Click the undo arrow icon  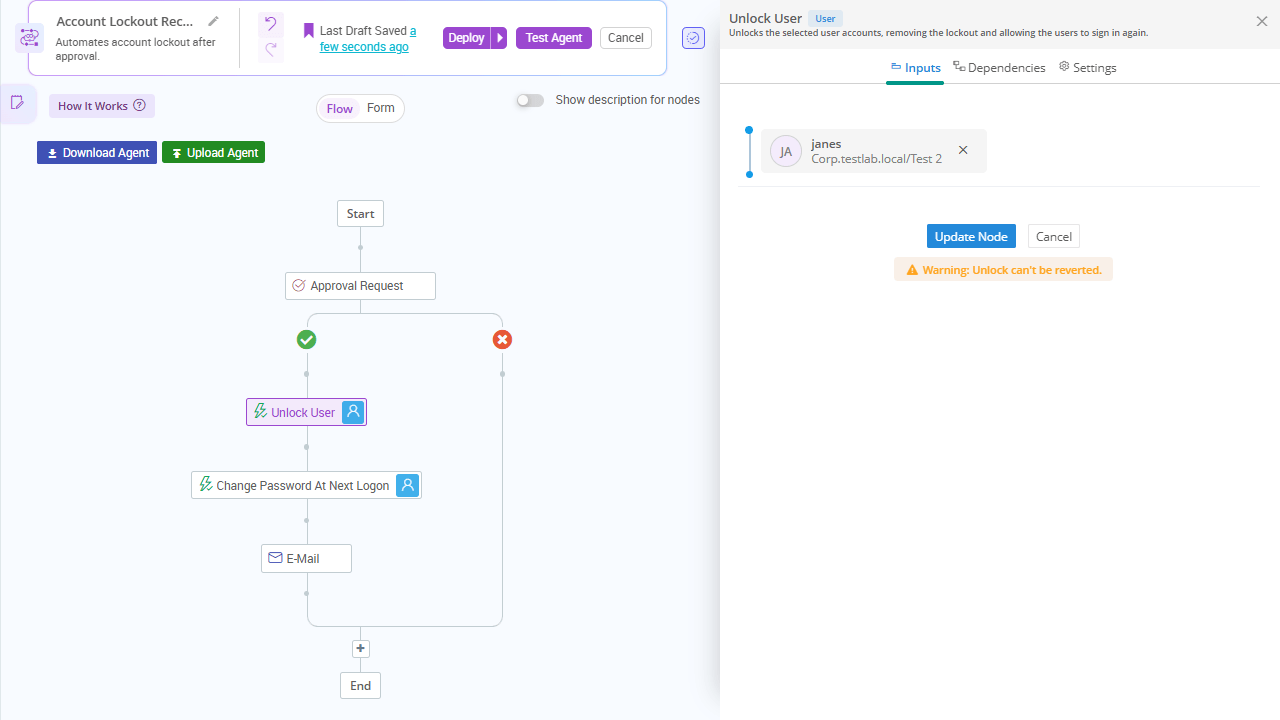click(x=271, y=24)
